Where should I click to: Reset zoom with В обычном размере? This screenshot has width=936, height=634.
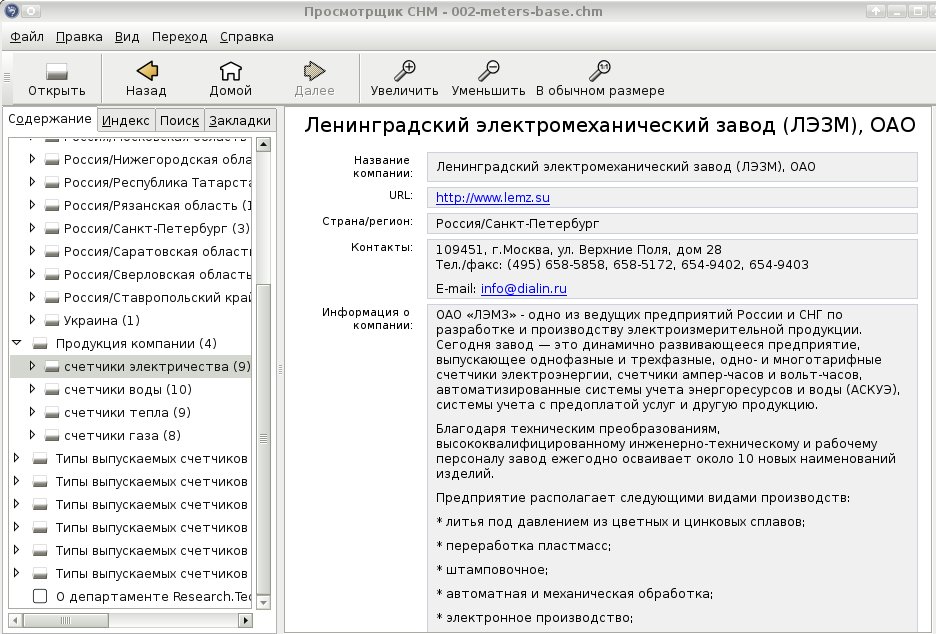tap(599, 70)
